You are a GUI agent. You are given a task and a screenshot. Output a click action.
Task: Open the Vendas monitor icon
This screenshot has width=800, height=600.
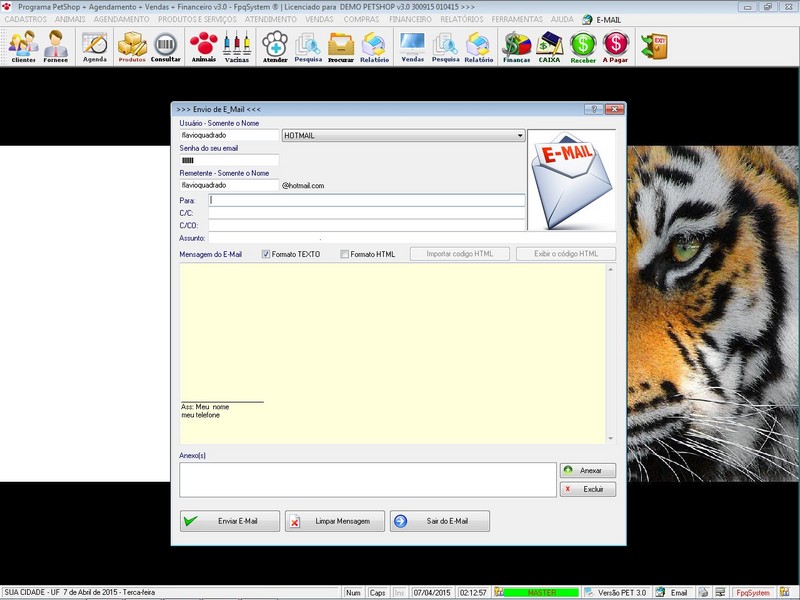tap(412, 46)
